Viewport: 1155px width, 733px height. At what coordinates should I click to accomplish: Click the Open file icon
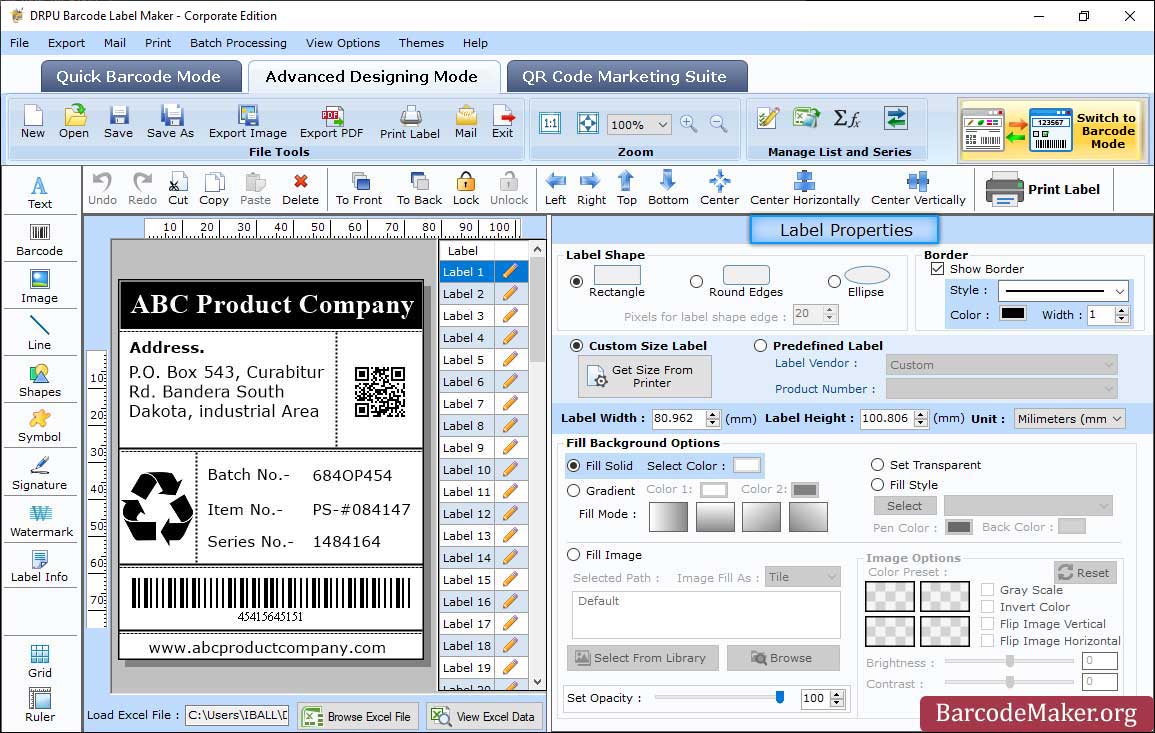(74, 122)
